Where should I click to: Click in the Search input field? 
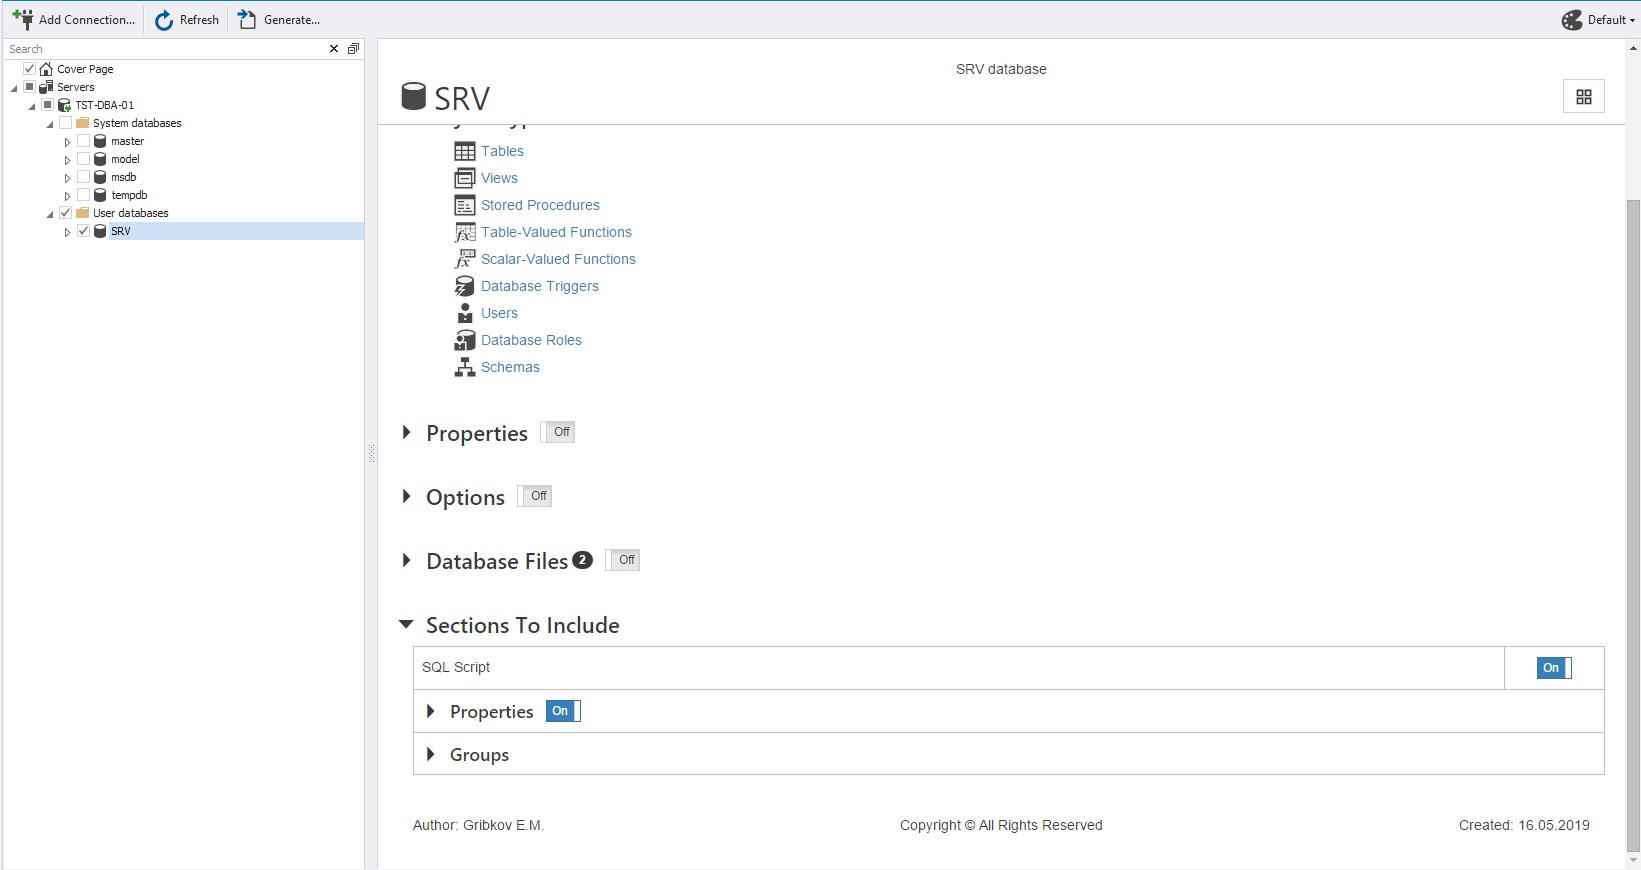(160, 49)
